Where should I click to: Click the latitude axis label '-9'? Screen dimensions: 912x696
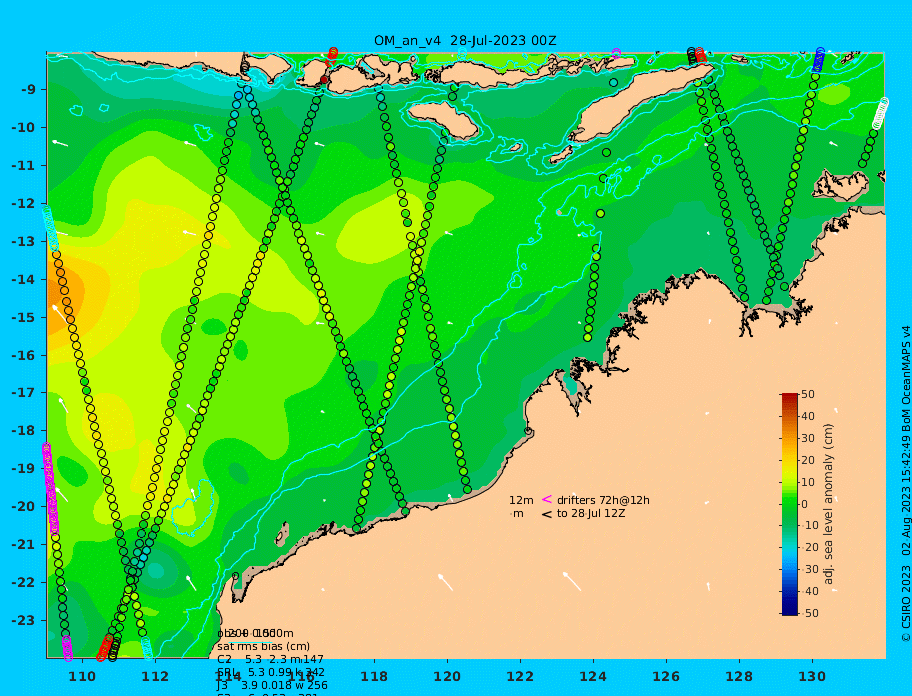pyautogui.click(x=29, y=90)
